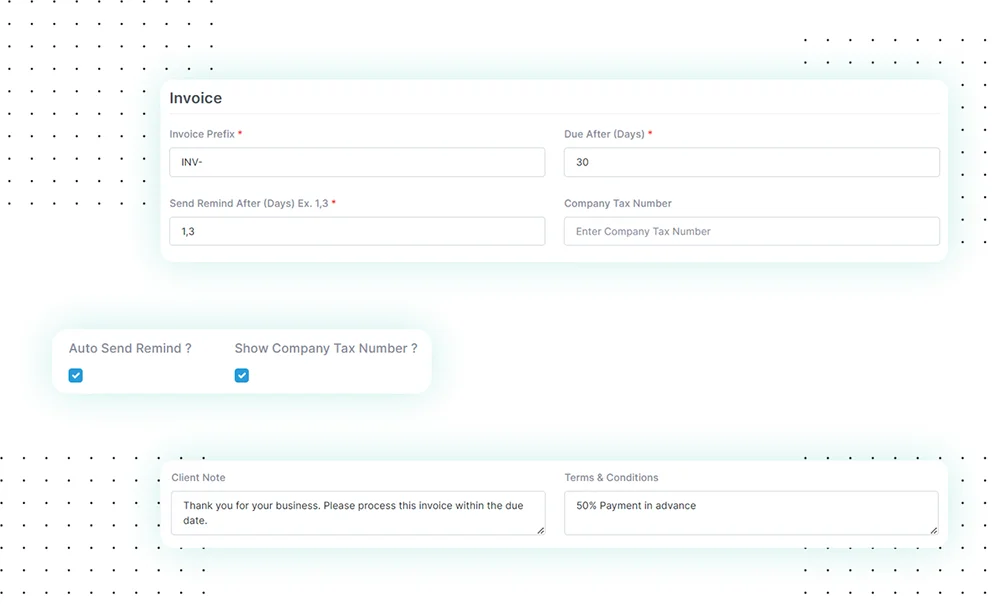
Task: Select the INV- prefix text
Action: 192,162
